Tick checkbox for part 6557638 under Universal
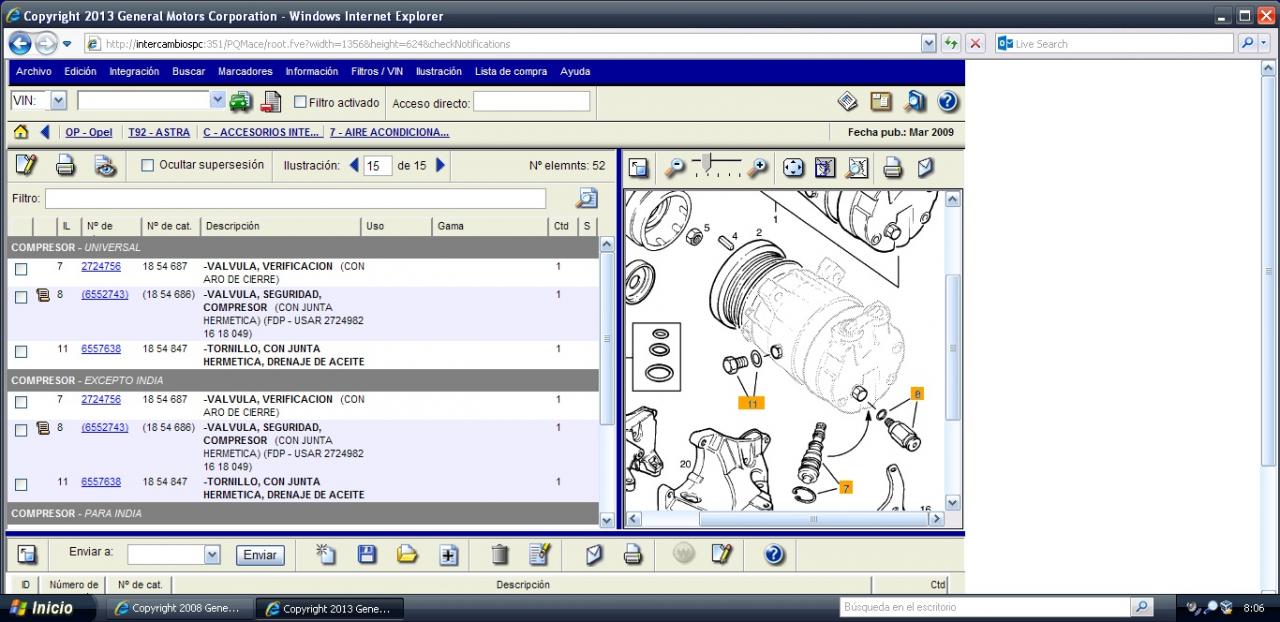Image resolution: width=1280 pixels, height=622 pixels. click(x=21, y=351)
